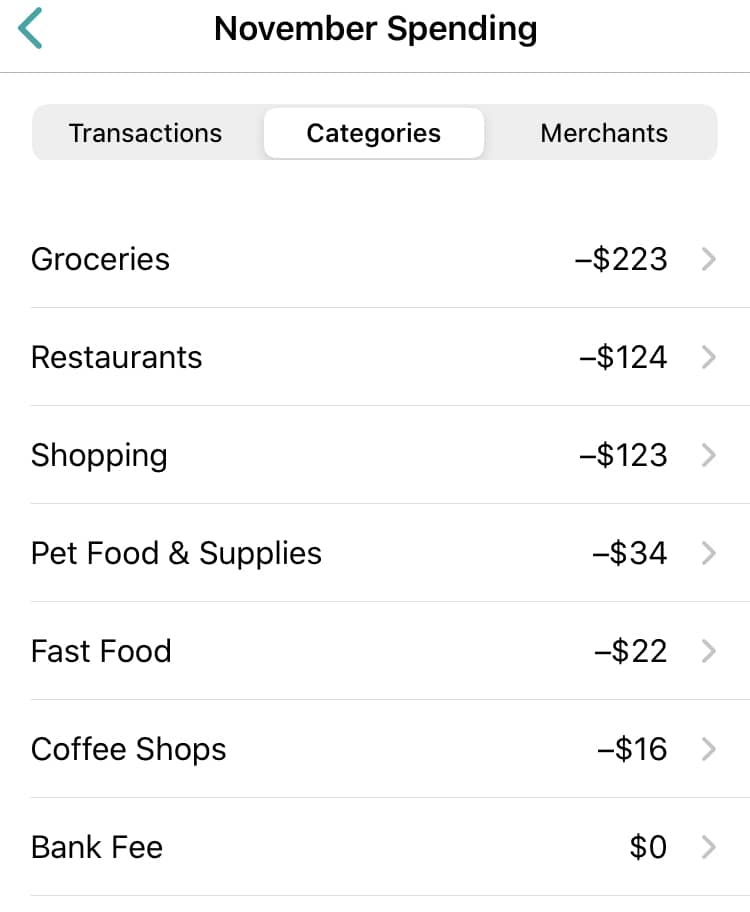
Task: Open the Groceries category label
Action: click(100, 259)
